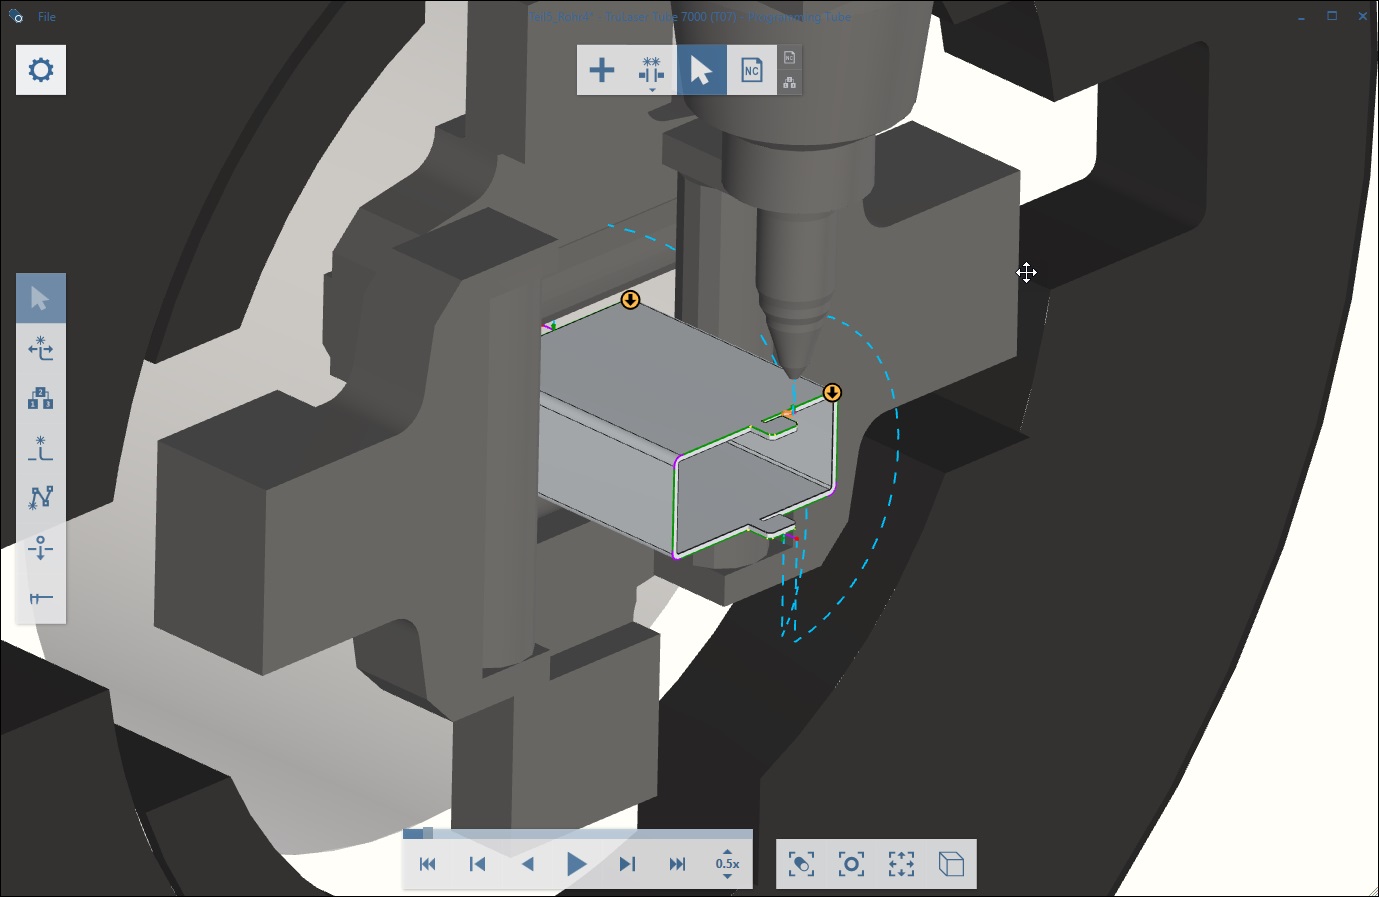Viewport: 1379px width, 897px height.
Task: Select the laser processing tool in the top toolbar
Action: [650, 68]
